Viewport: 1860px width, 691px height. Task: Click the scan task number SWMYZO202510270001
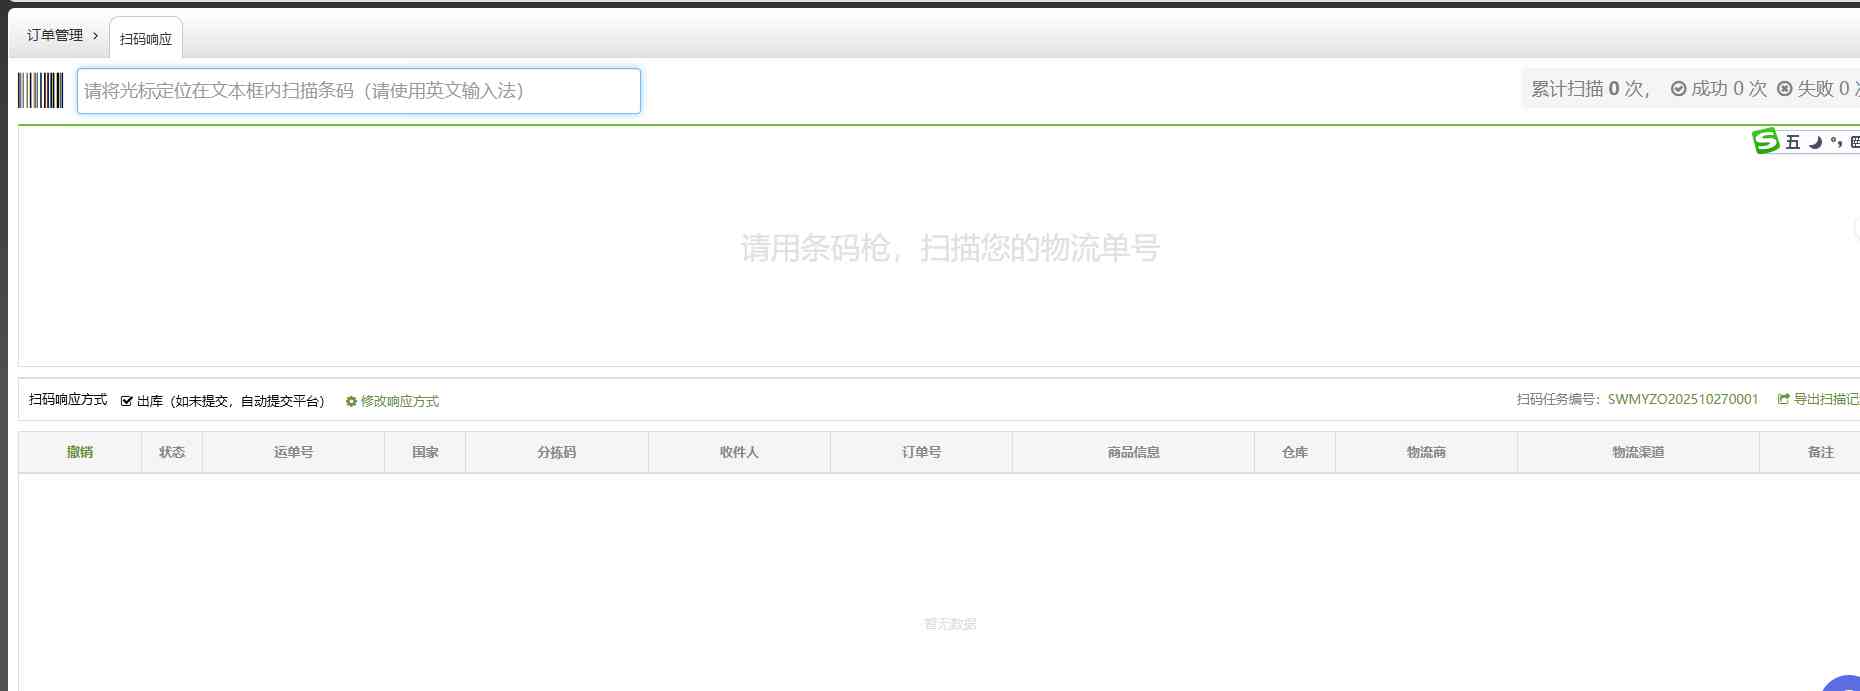tap(1682, 399)
